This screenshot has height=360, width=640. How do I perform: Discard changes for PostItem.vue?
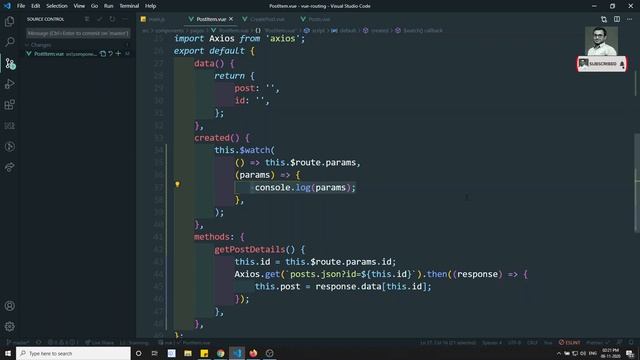111,53
